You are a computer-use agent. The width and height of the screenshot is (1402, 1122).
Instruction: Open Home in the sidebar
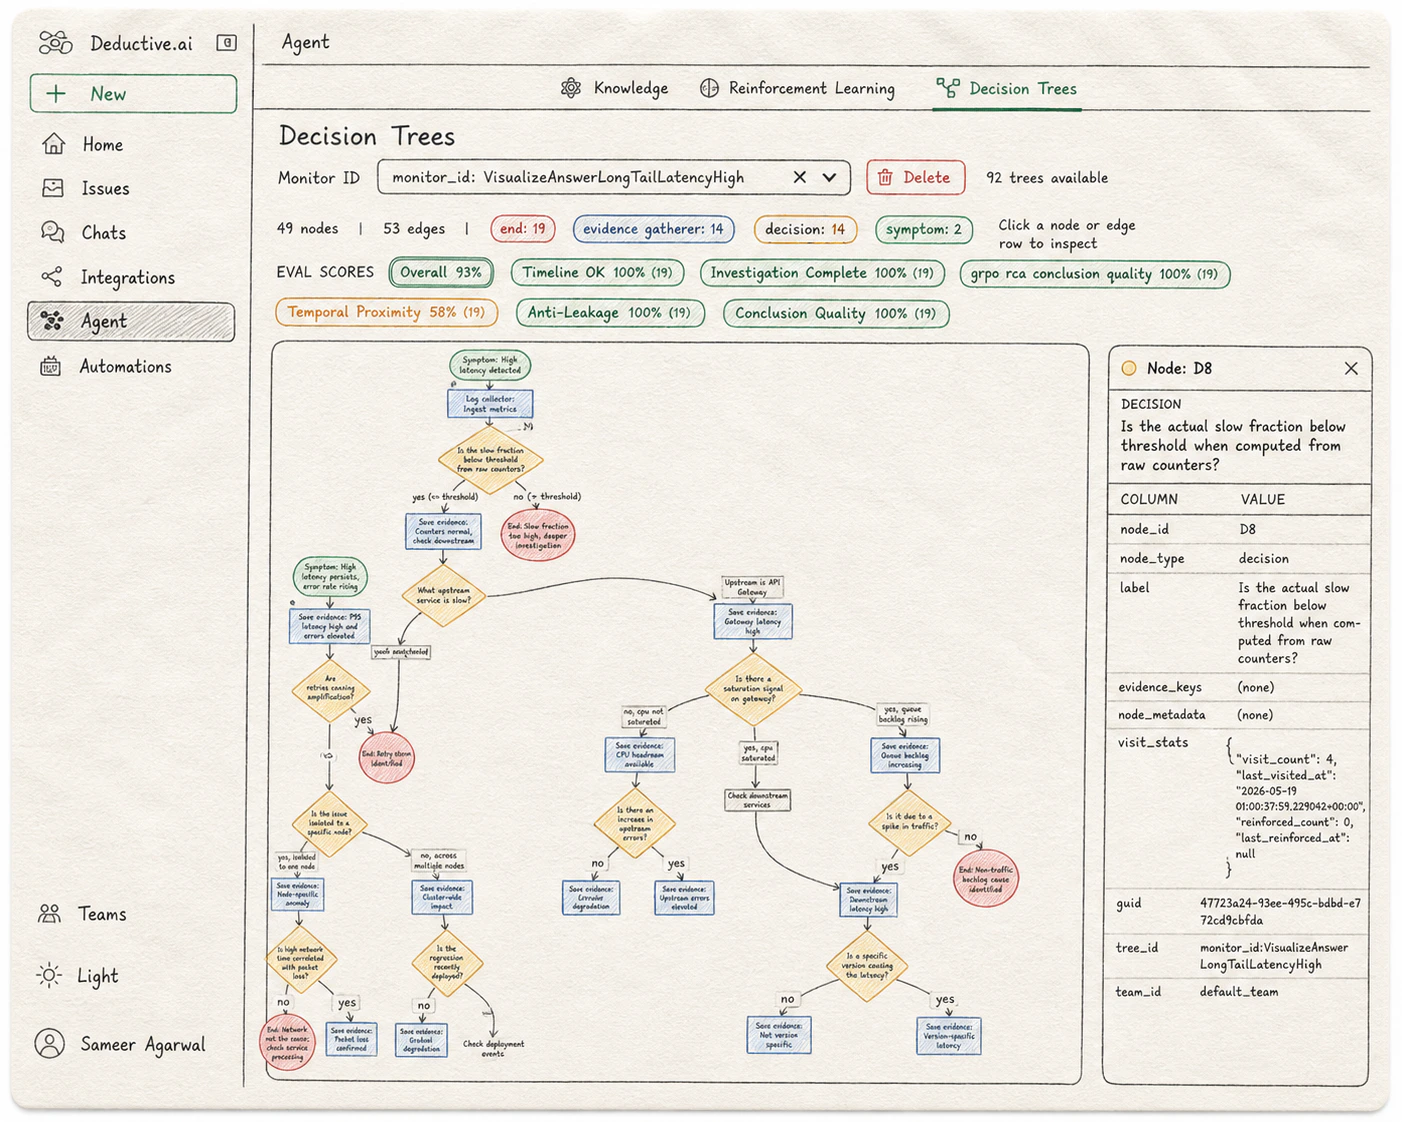pos(83,144)
